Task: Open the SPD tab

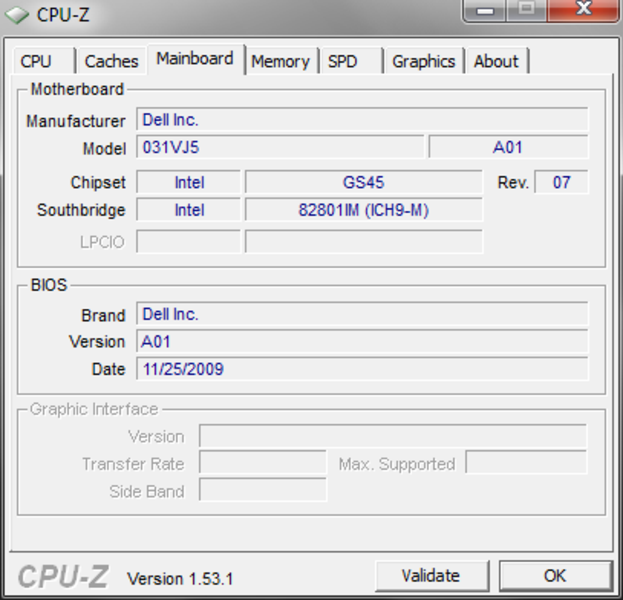Action: (351, 61)
